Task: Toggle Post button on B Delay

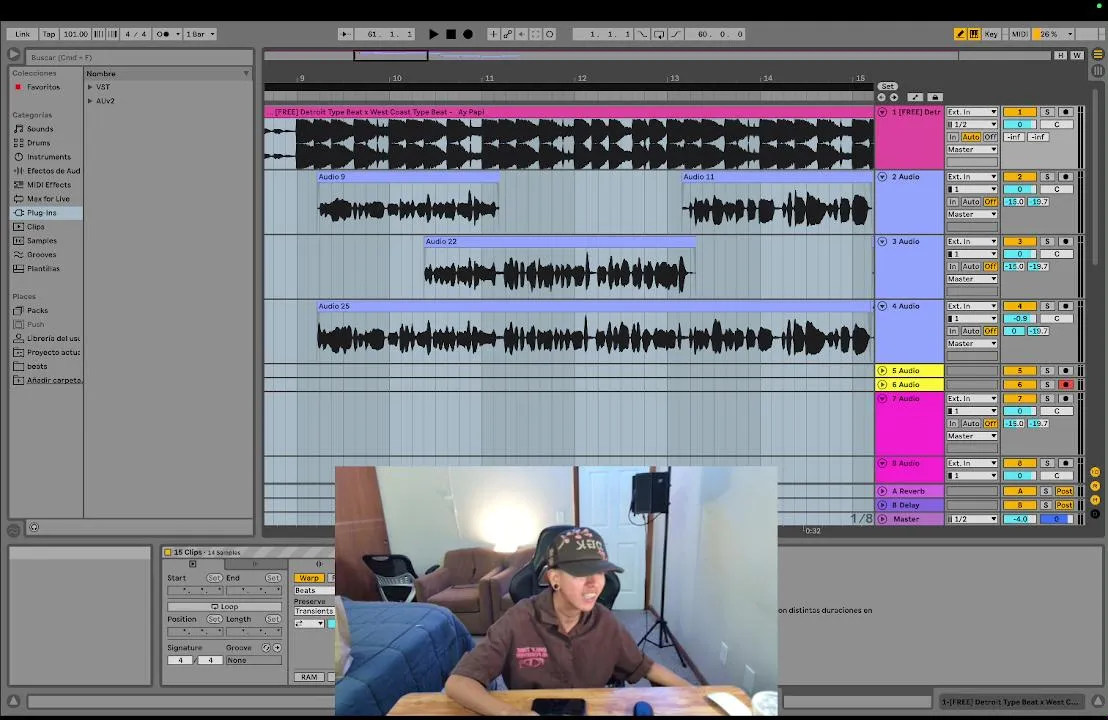Action: 1064,505
